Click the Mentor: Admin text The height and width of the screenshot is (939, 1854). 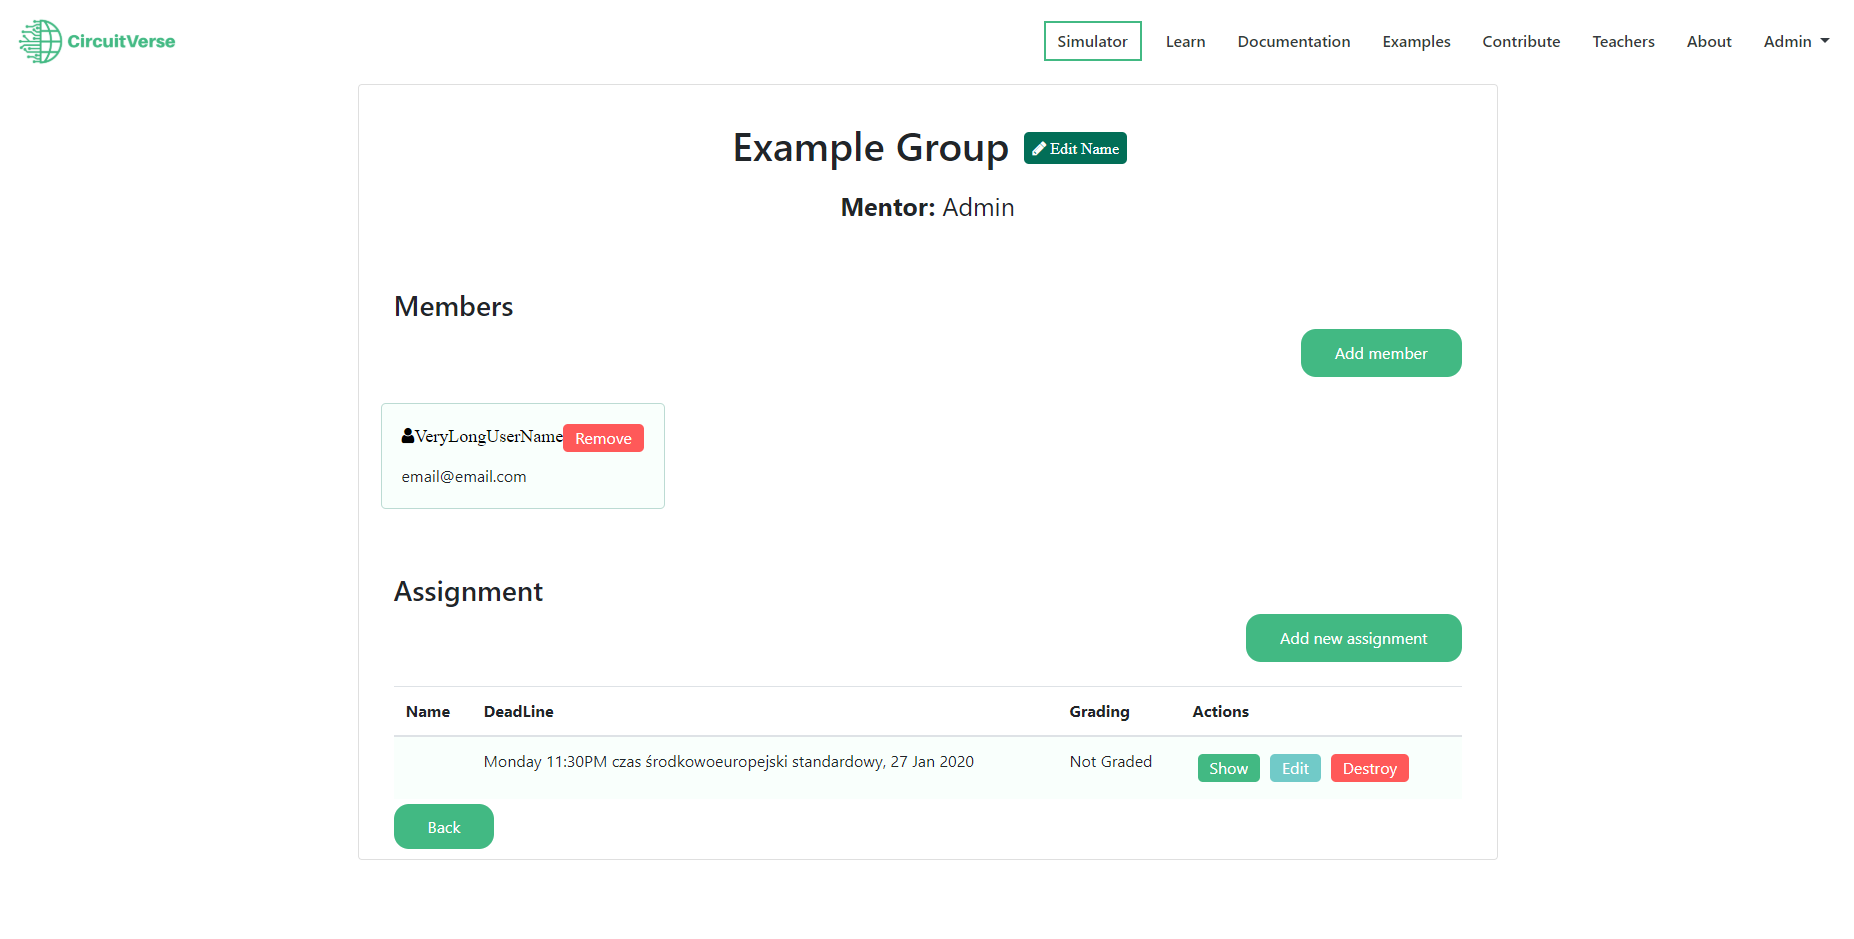tap(927, 207)
